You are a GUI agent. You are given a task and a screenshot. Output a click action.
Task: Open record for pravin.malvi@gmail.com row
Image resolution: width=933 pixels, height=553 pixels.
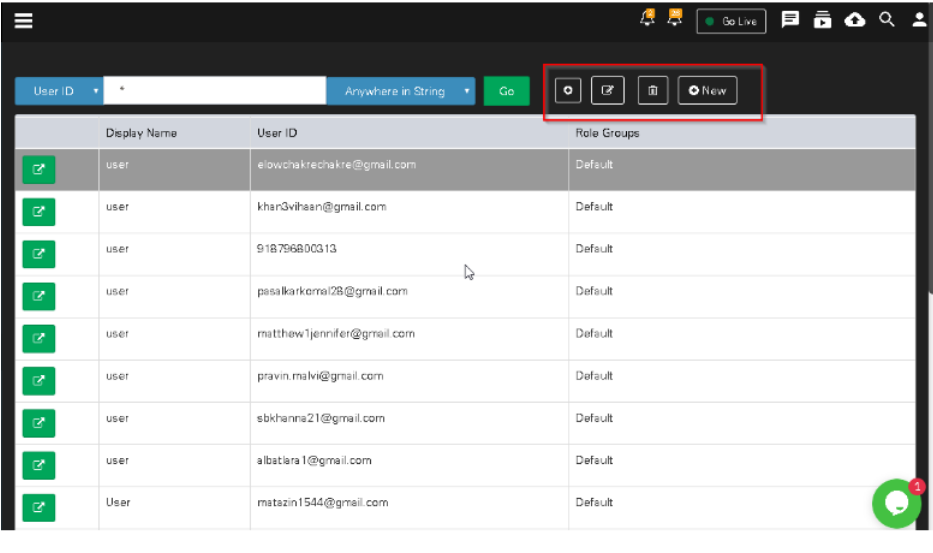pos(39,381)
